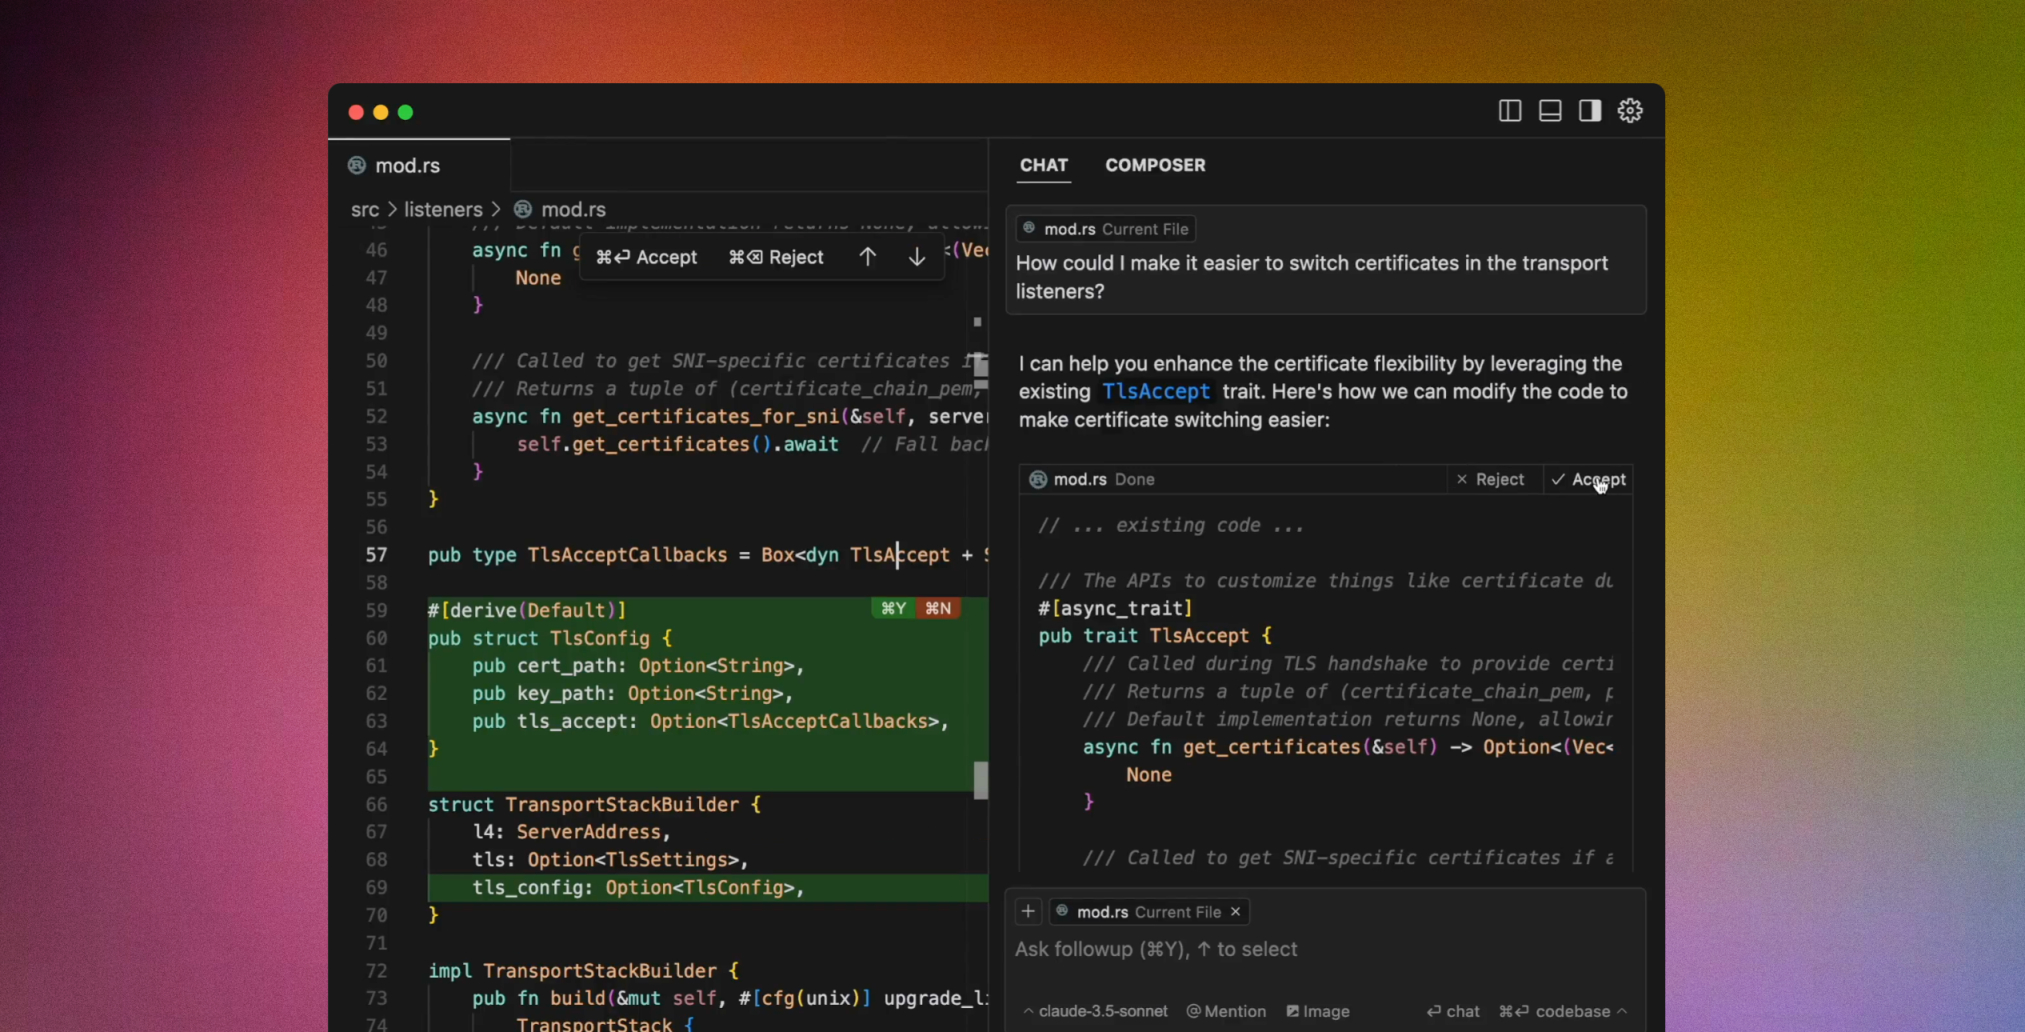This screenshot has height=1032, width=2025.
Task: Open settings via the gear icon
Action: (x=1630, y=111)
